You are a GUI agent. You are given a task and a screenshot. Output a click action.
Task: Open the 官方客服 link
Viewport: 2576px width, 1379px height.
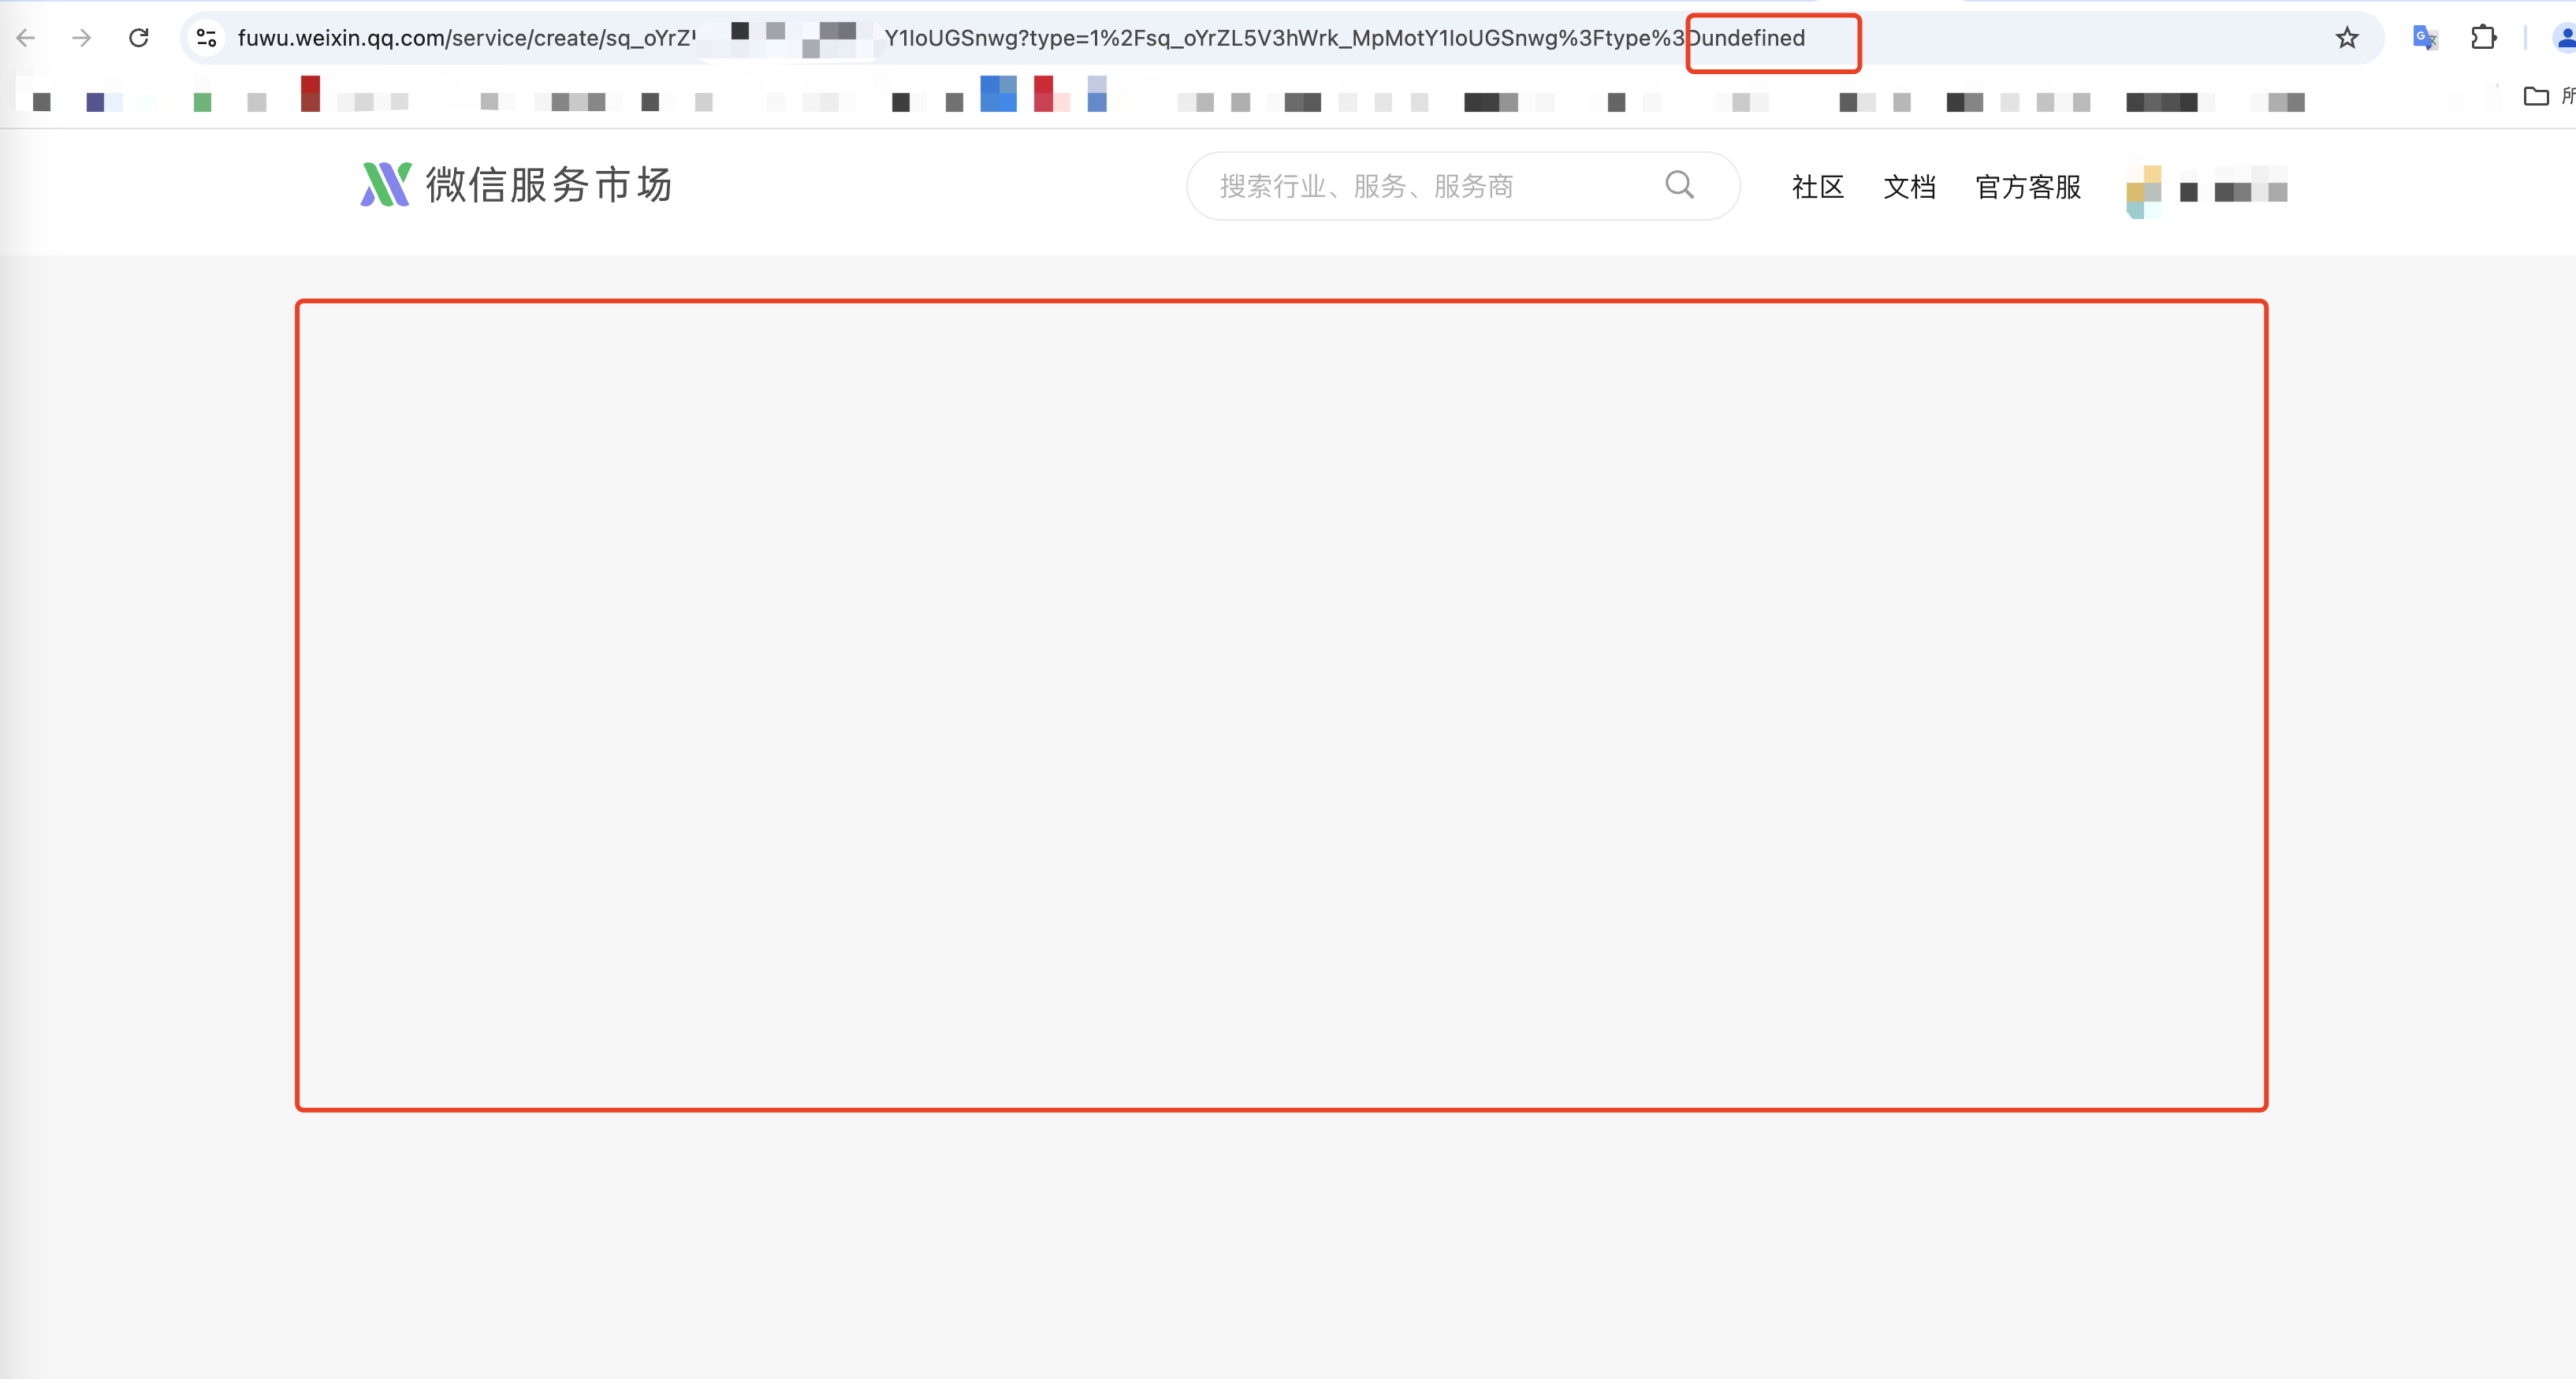(x=2027, y=187)
